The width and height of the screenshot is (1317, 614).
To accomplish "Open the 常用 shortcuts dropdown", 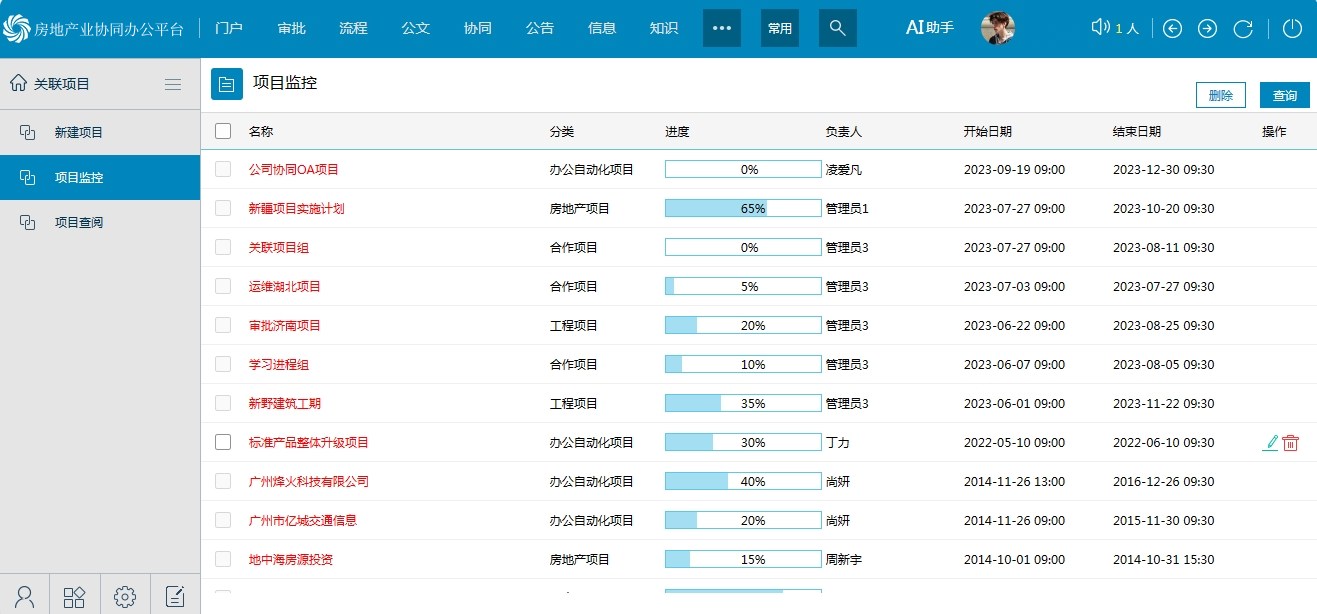I will pyautogui.click(x=780, y=28).
